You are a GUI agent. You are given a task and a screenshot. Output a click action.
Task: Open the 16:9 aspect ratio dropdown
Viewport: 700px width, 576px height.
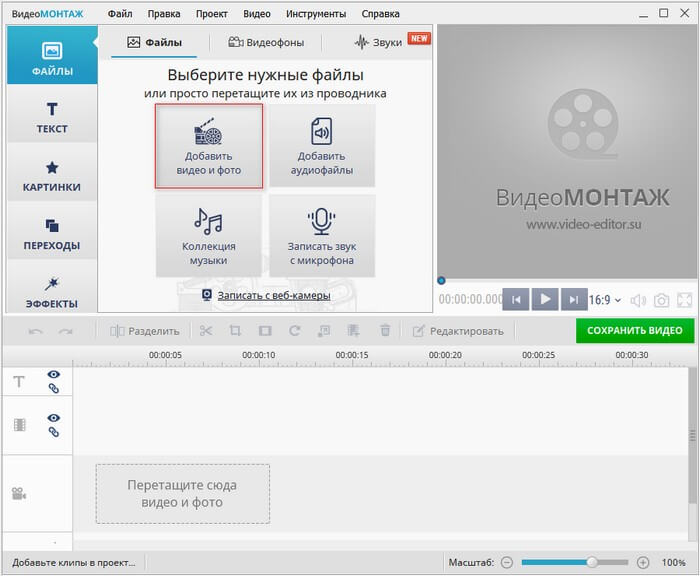[x=604, y=300]
